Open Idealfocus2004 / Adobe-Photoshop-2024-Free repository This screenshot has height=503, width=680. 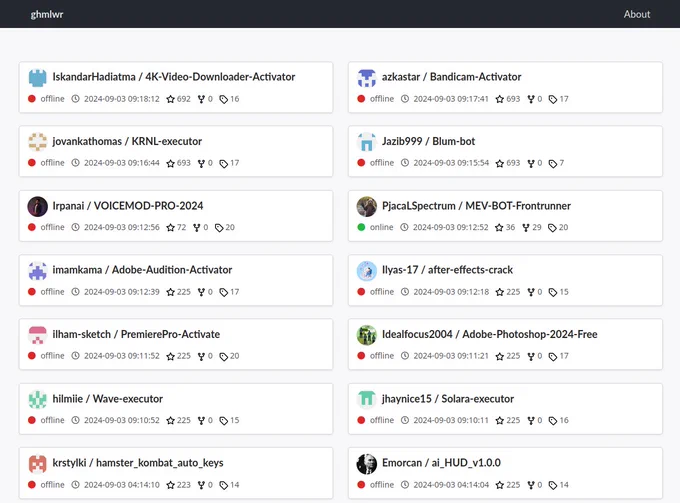(490, 334)
